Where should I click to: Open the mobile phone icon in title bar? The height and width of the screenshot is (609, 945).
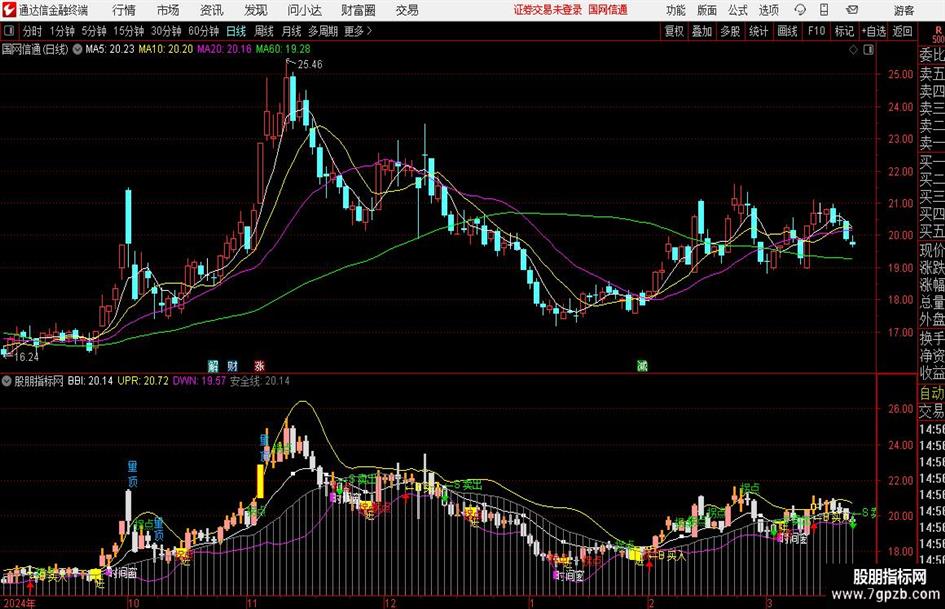pos(824,10)
